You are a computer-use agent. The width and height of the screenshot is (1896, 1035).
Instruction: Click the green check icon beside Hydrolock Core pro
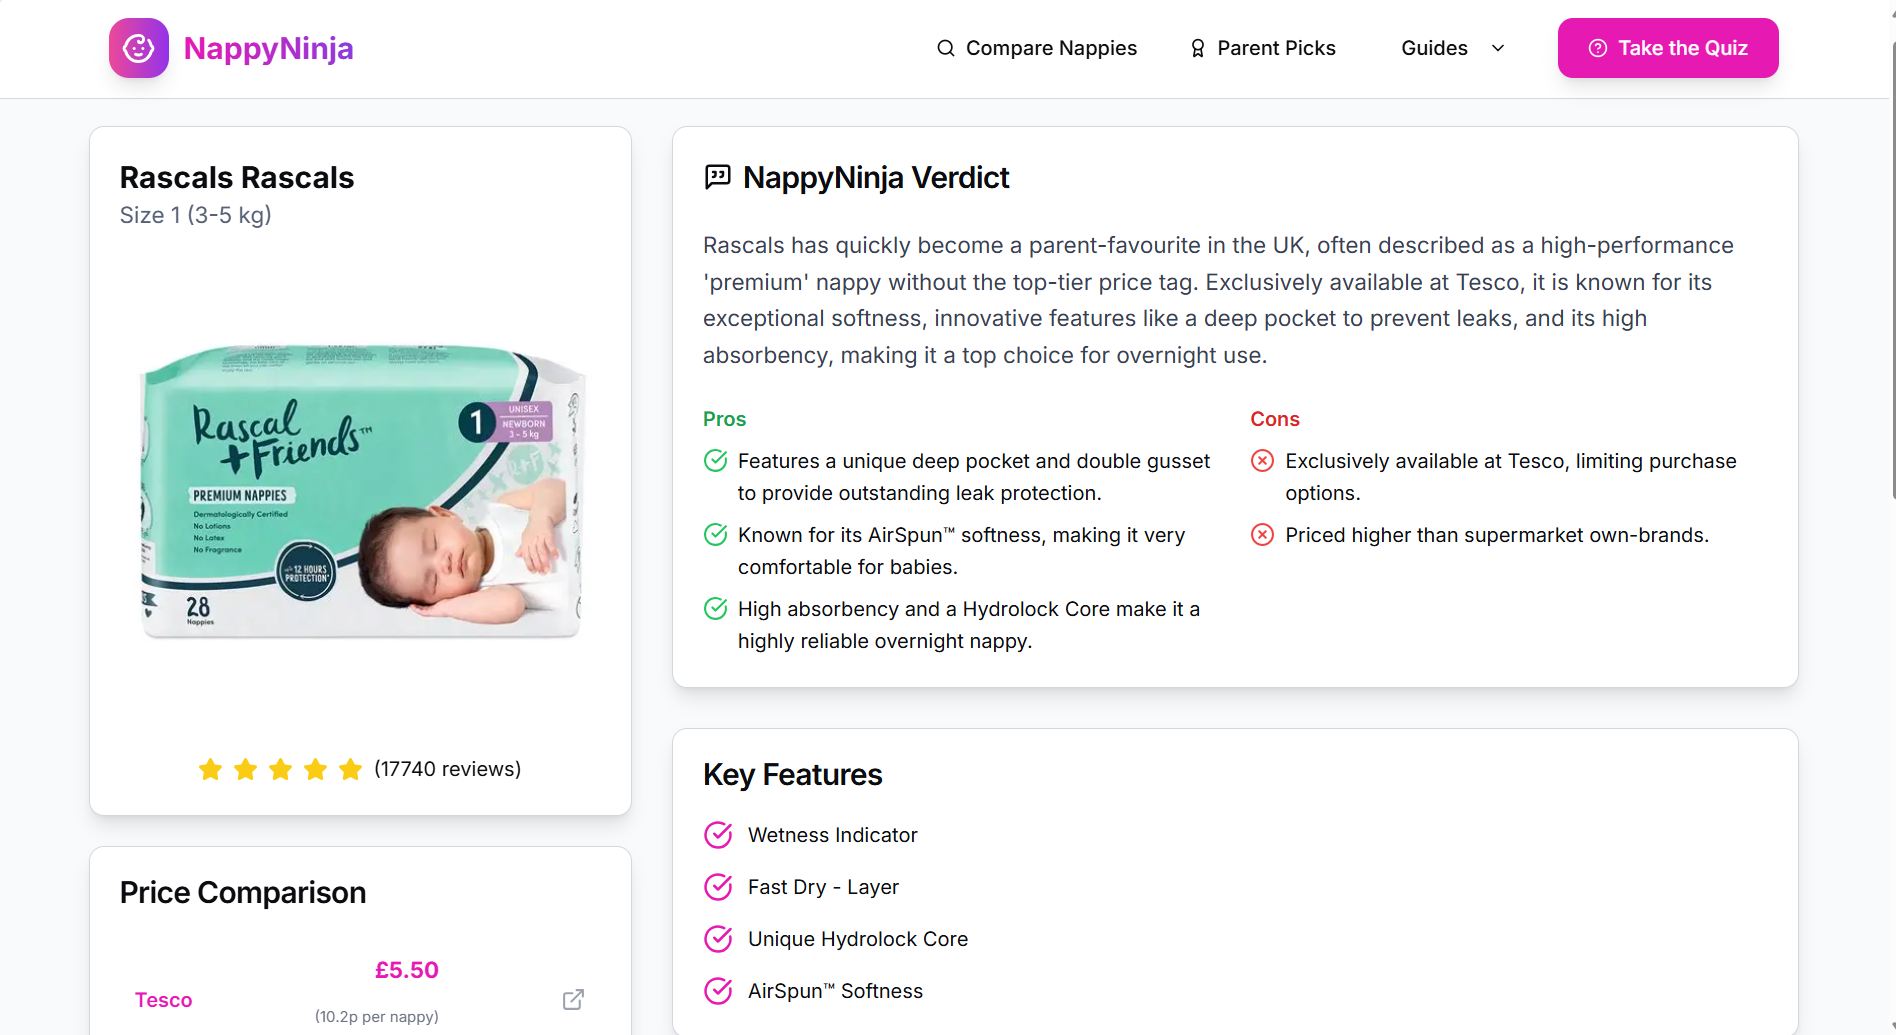pos(716,609)
